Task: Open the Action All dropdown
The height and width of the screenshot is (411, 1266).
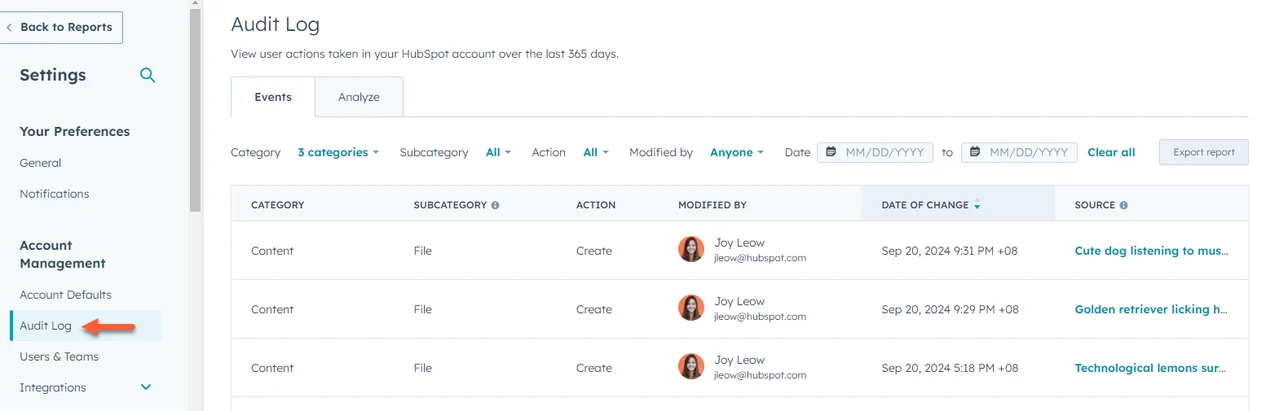Action: pos(596,152)
